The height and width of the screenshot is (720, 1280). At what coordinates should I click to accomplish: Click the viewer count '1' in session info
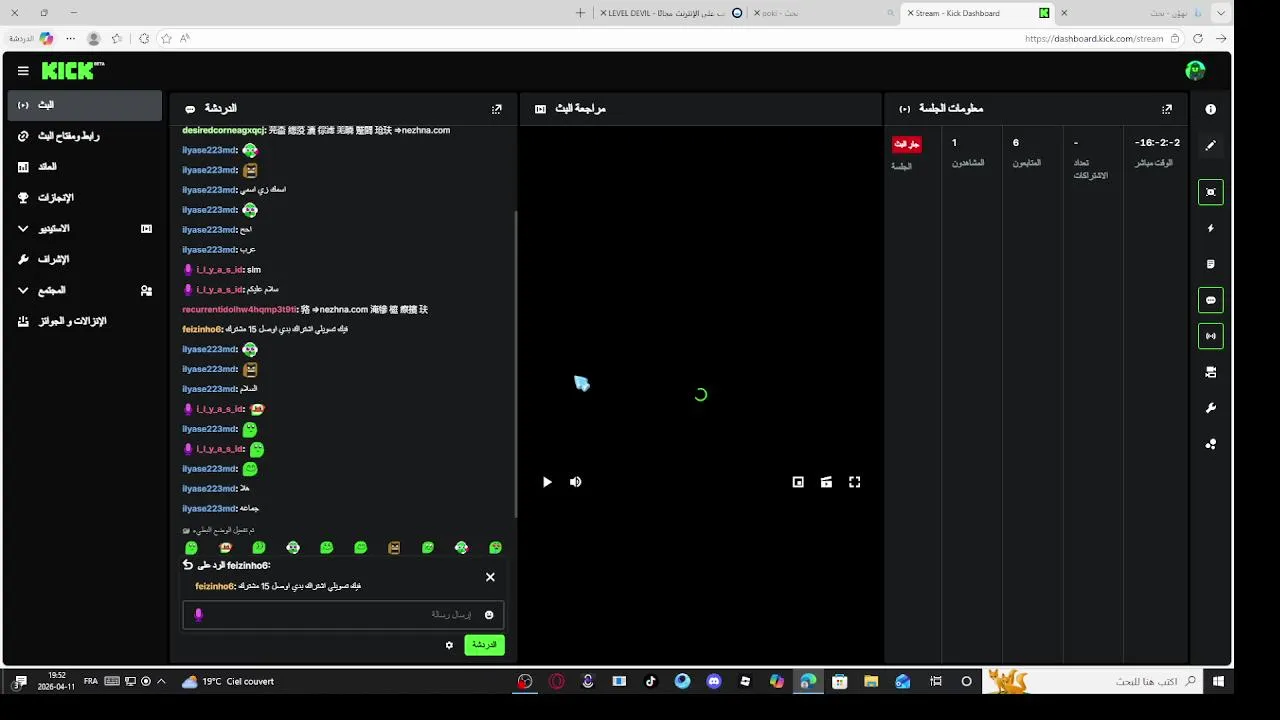click(954, 143)
